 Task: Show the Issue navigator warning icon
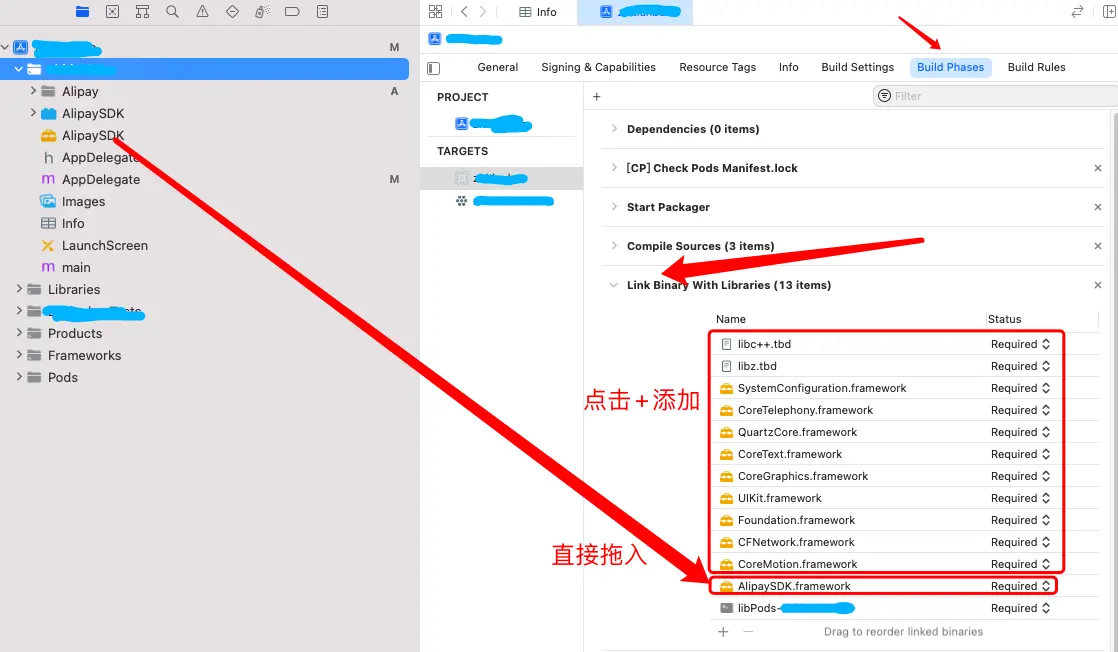click(x=202, y=11)
